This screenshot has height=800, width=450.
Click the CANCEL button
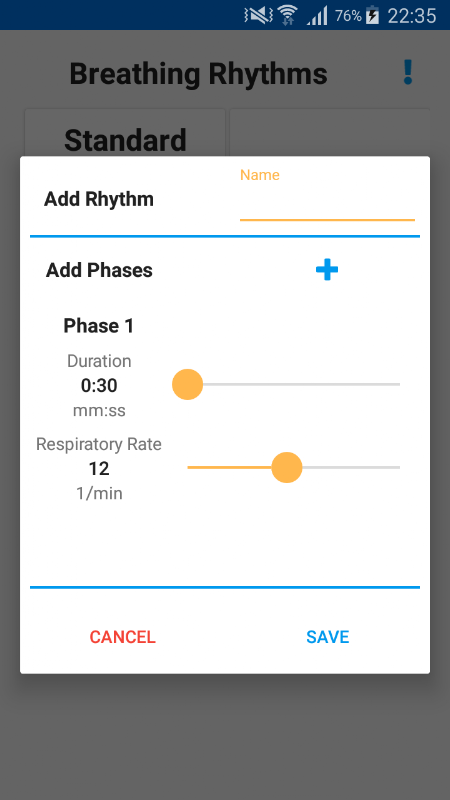(x=122, y=637)
